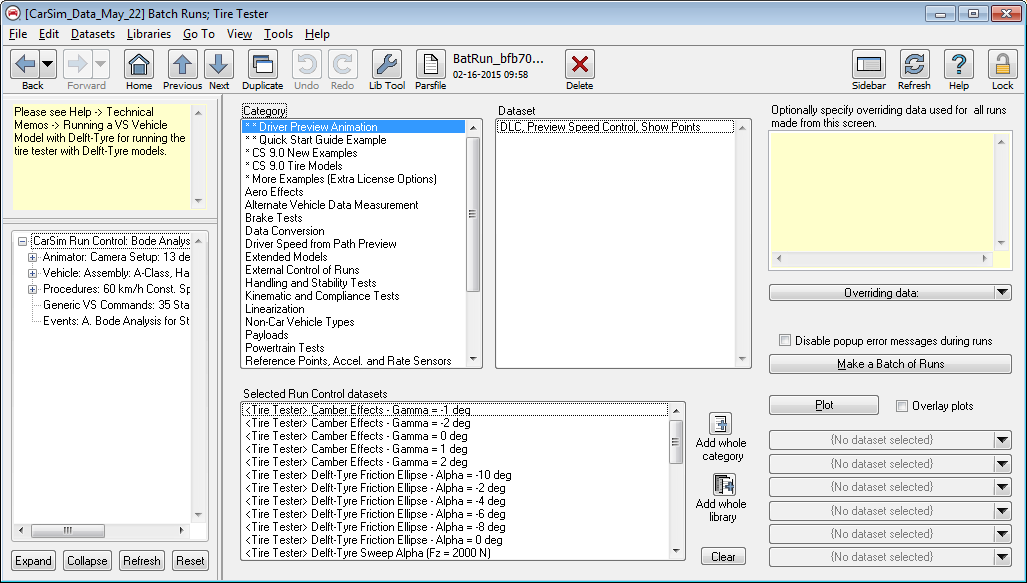Click the Plot button
Screen dimensions: 1027x583
tap(824, 405)
